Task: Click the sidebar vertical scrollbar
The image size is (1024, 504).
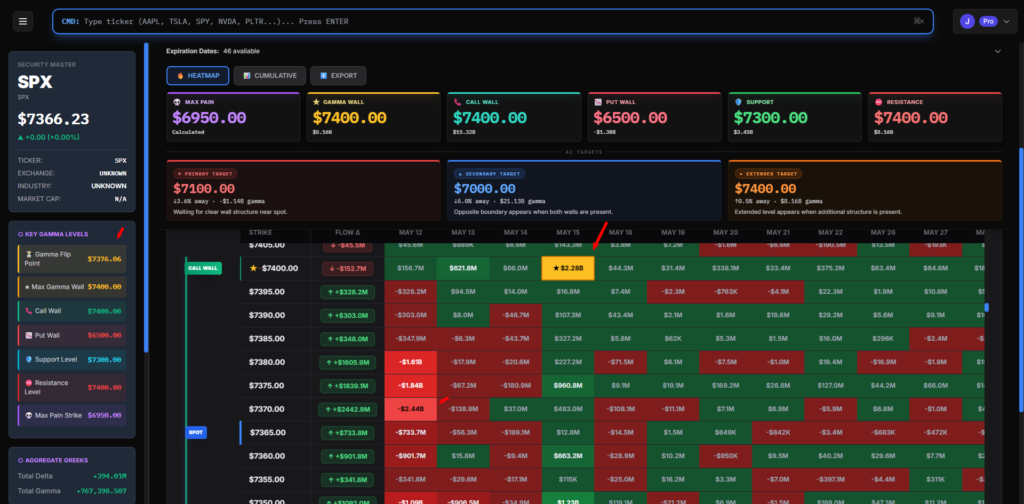Action: point(146,197)
